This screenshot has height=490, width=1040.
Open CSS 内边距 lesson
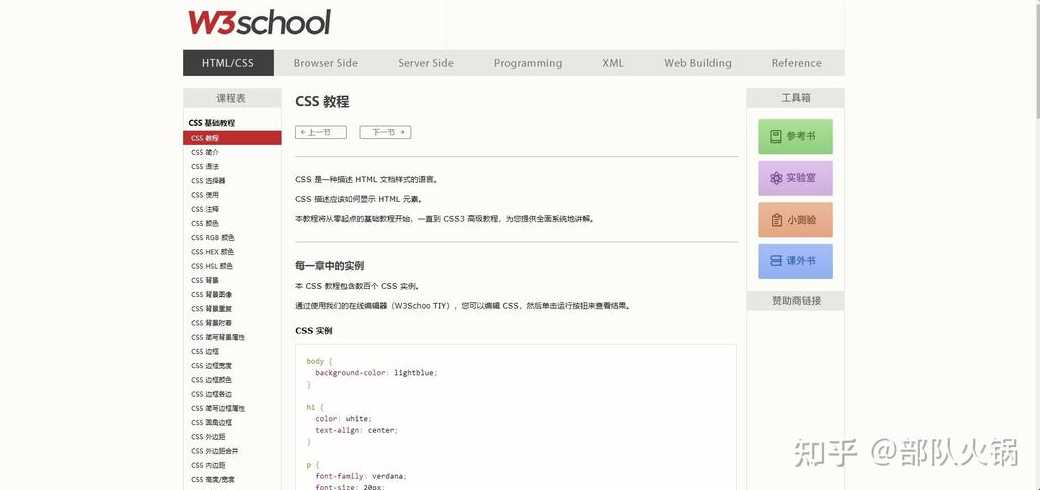[208, 465]
